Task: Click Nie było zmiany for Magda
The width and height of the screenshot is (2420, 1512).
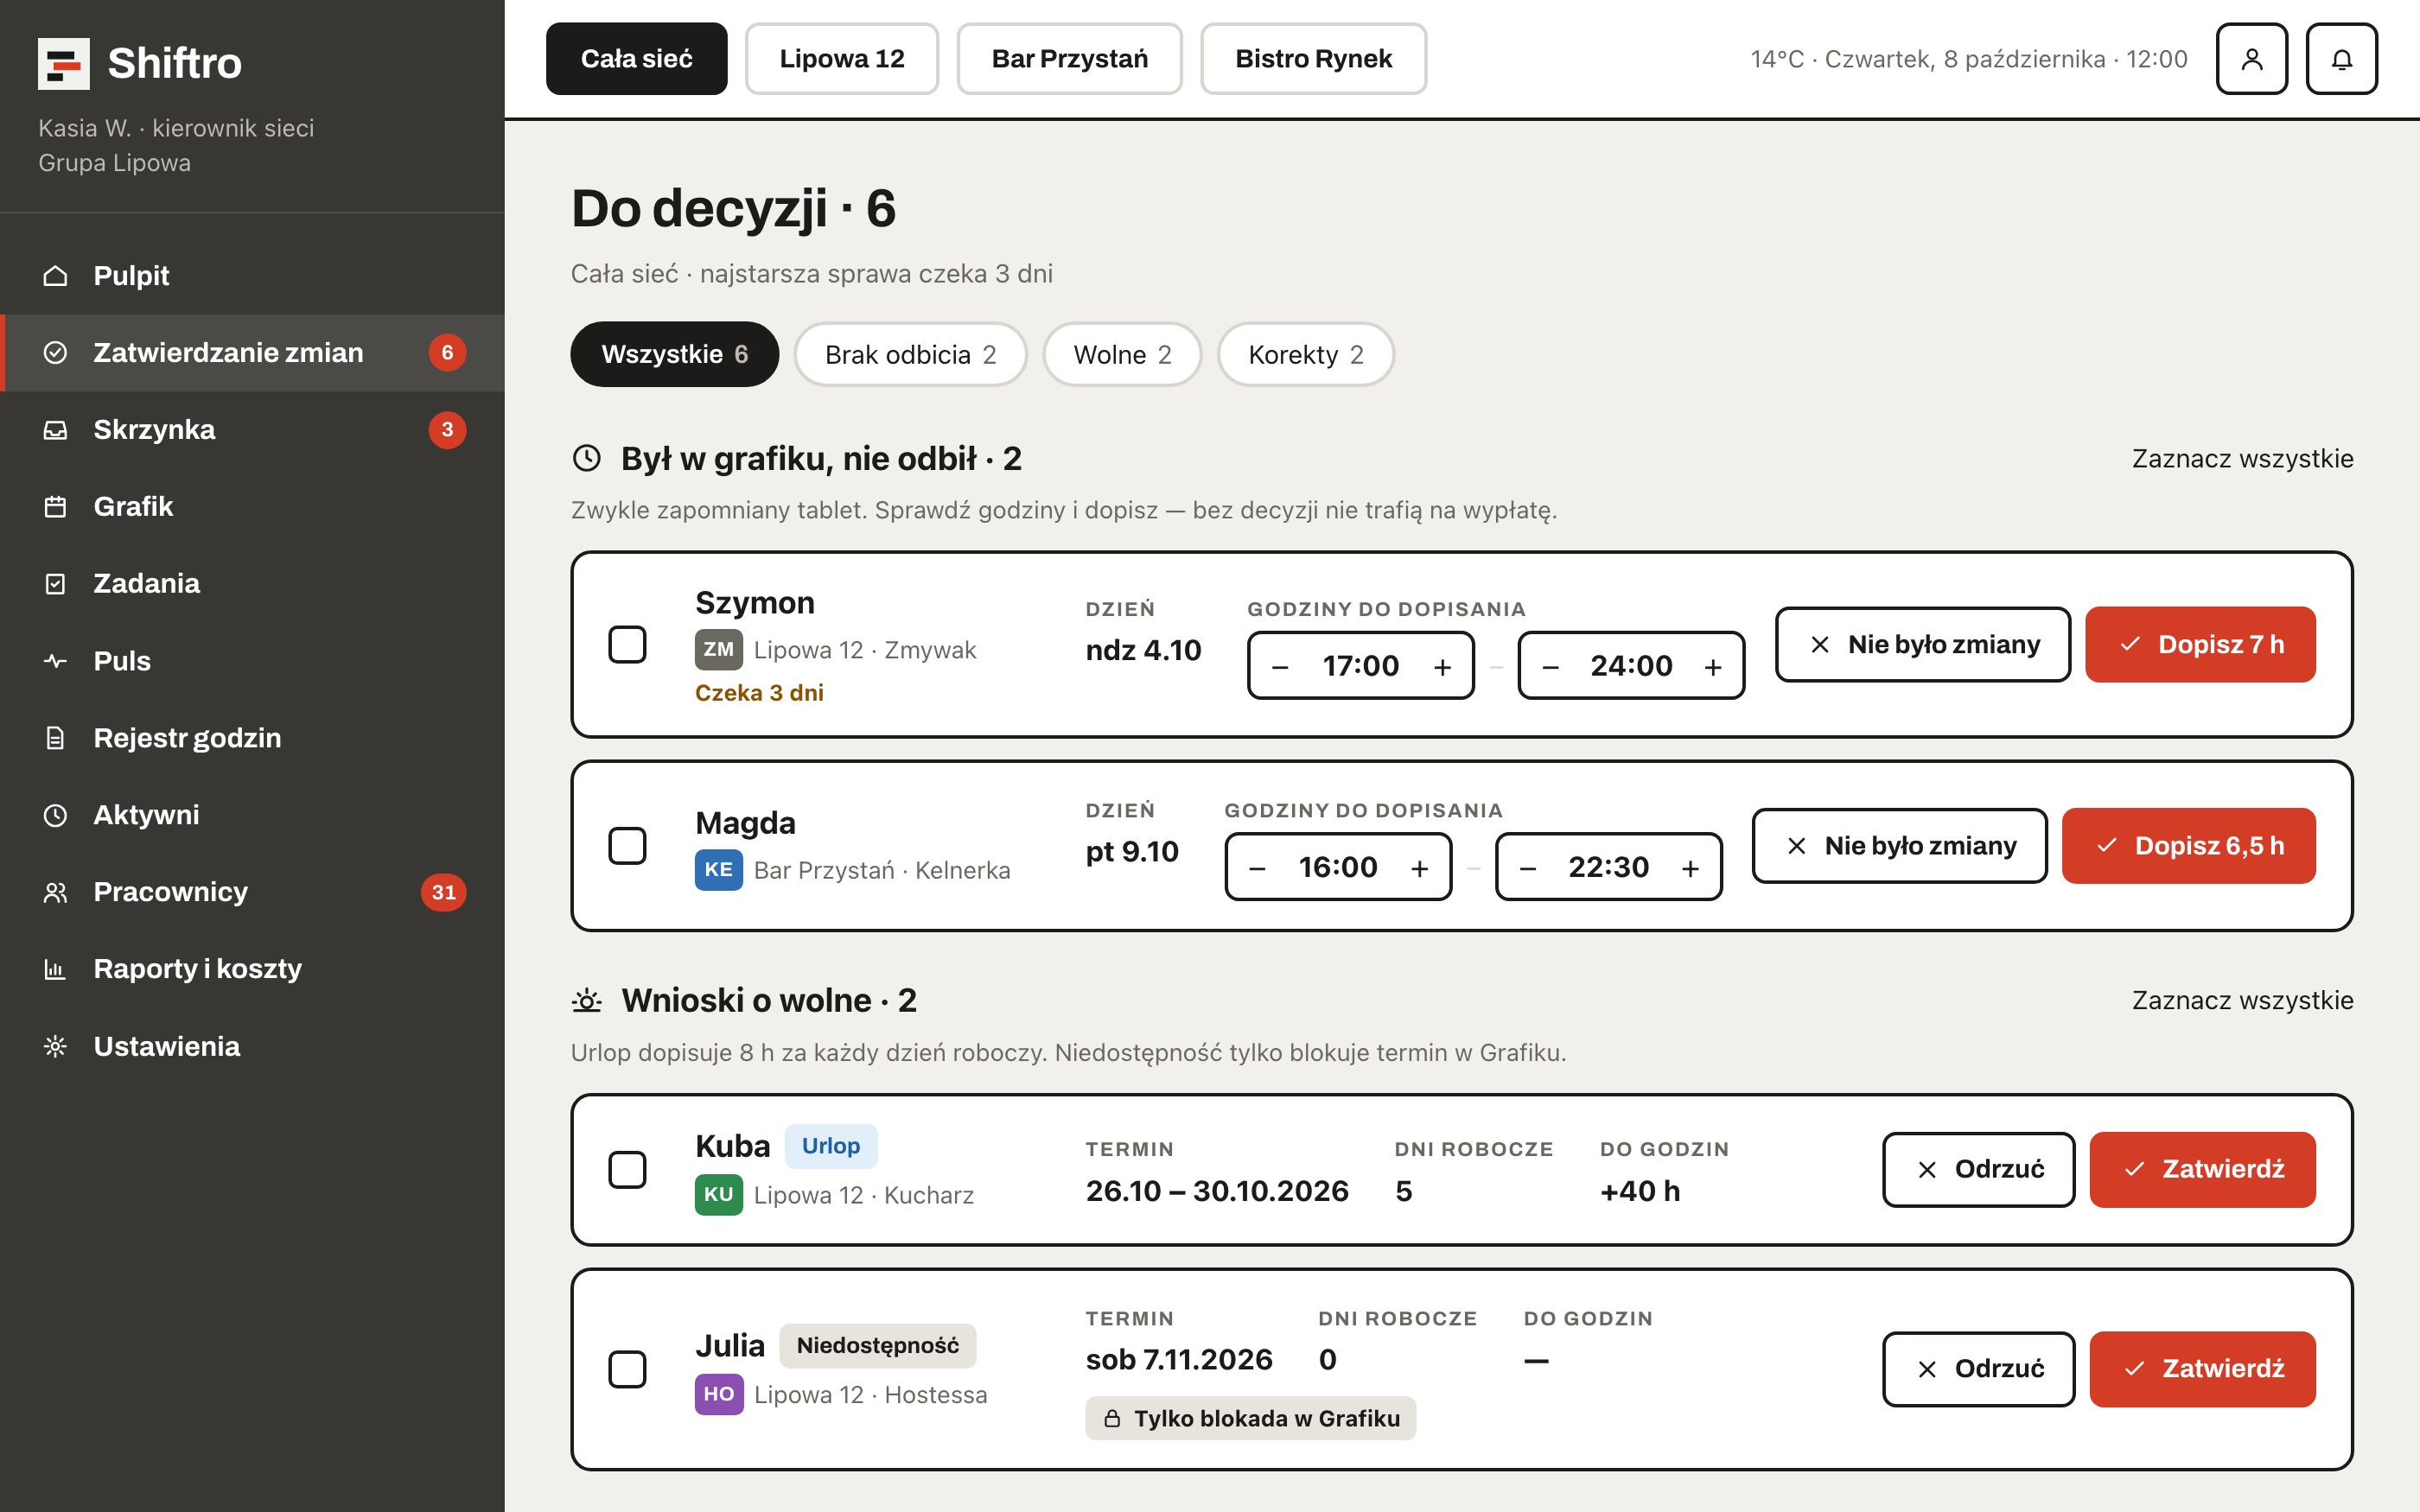Action: click(x=1899, y=845)
